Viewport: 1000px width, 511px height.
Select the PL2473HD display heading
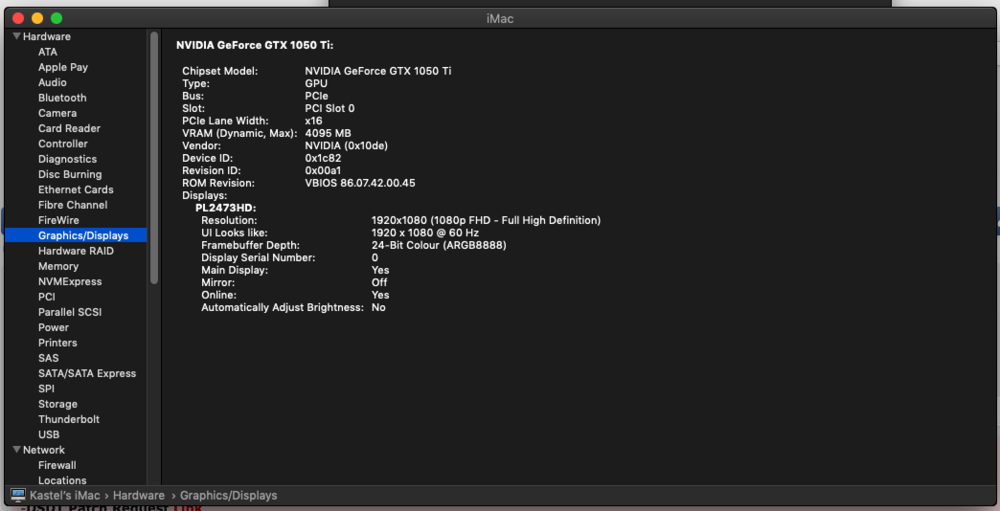click(225, 208)
